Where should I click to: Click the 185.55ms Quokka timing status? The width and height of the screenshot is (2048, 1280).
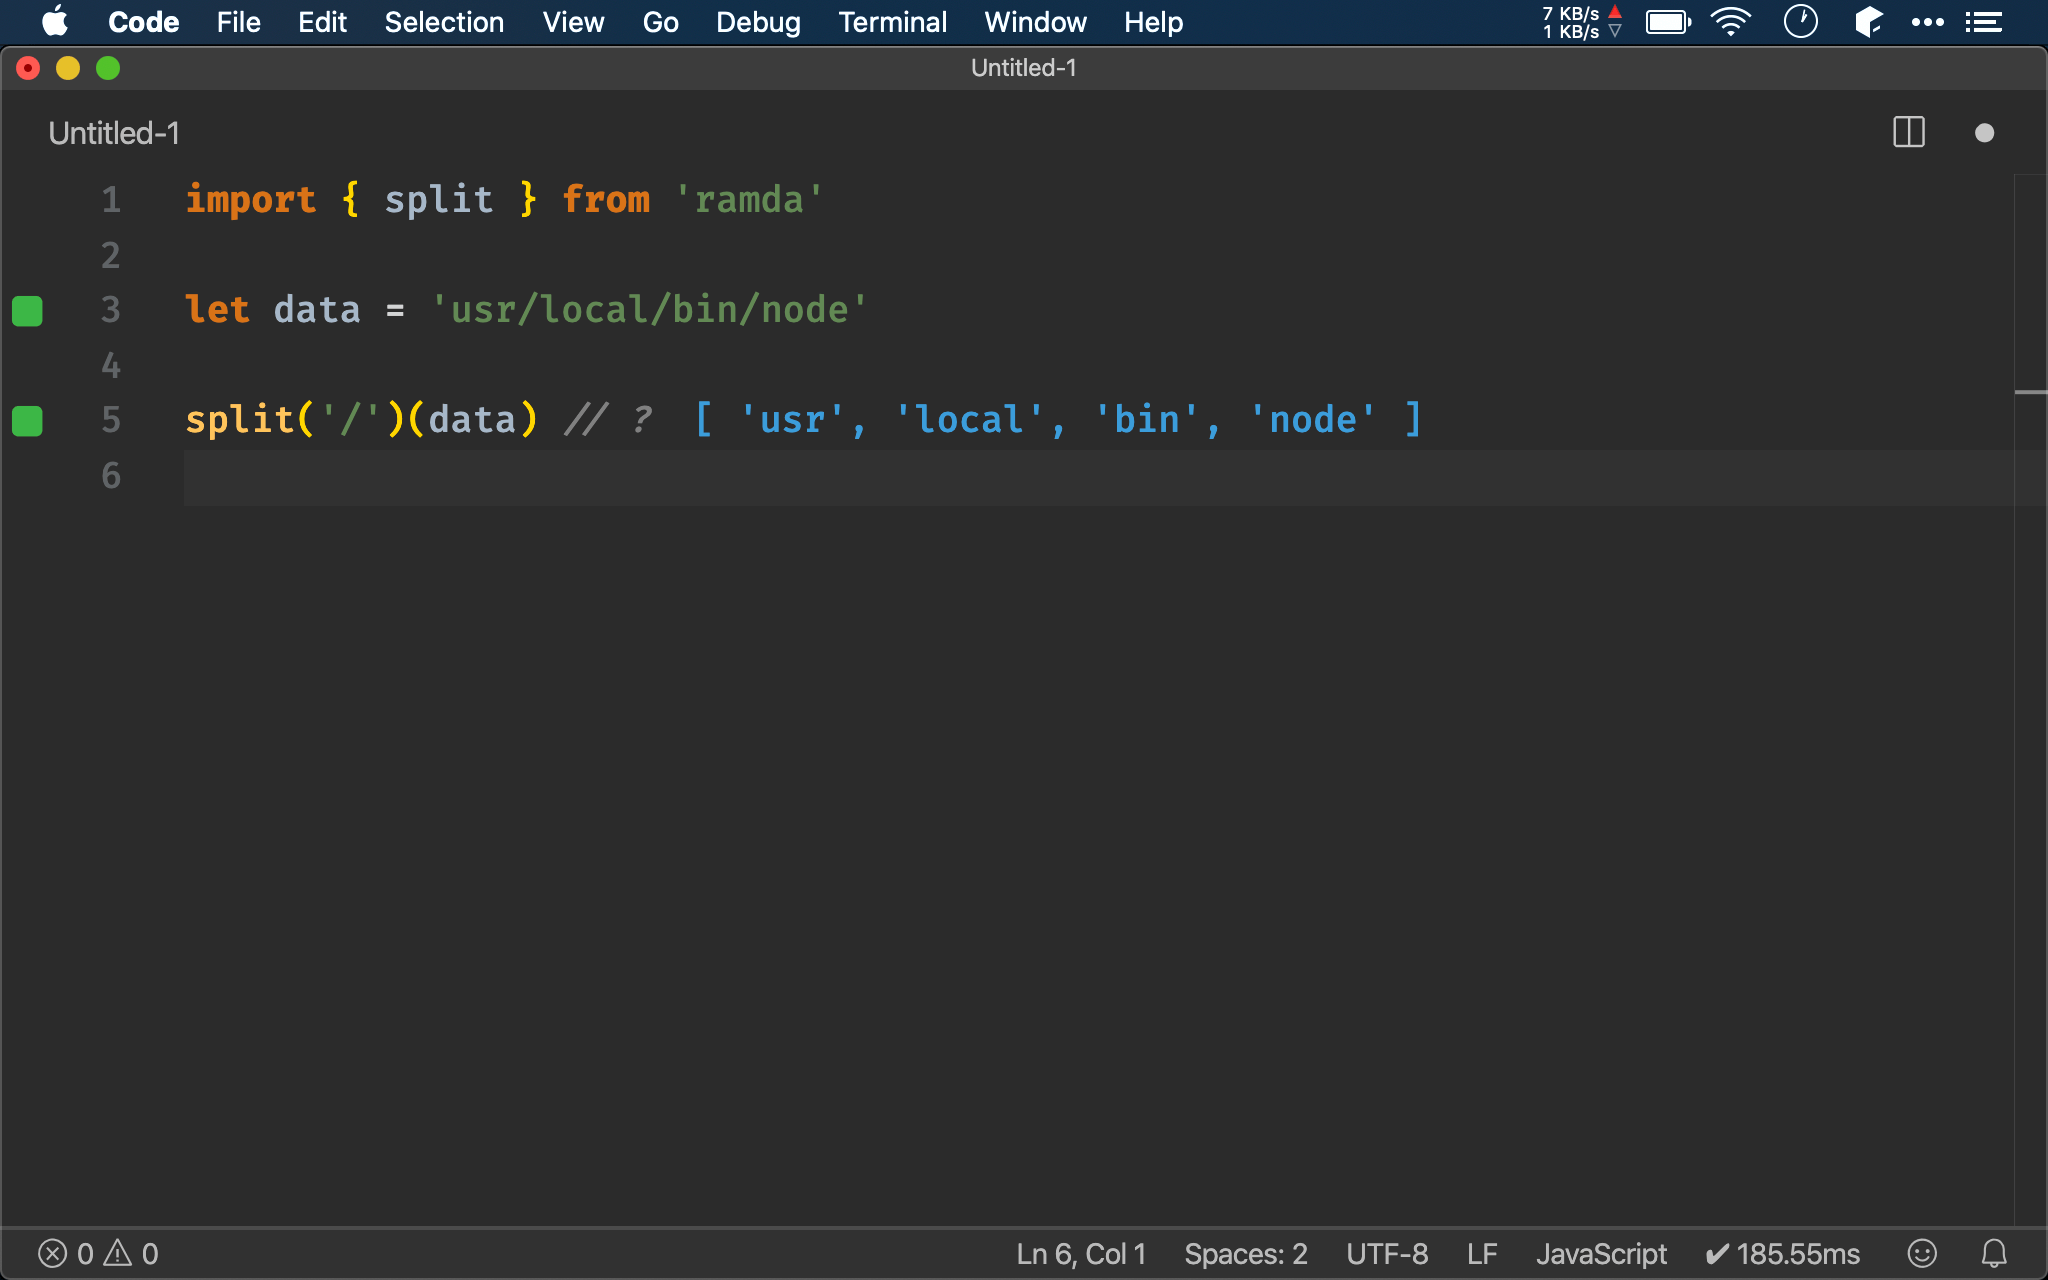[x=1782, y=1253]
